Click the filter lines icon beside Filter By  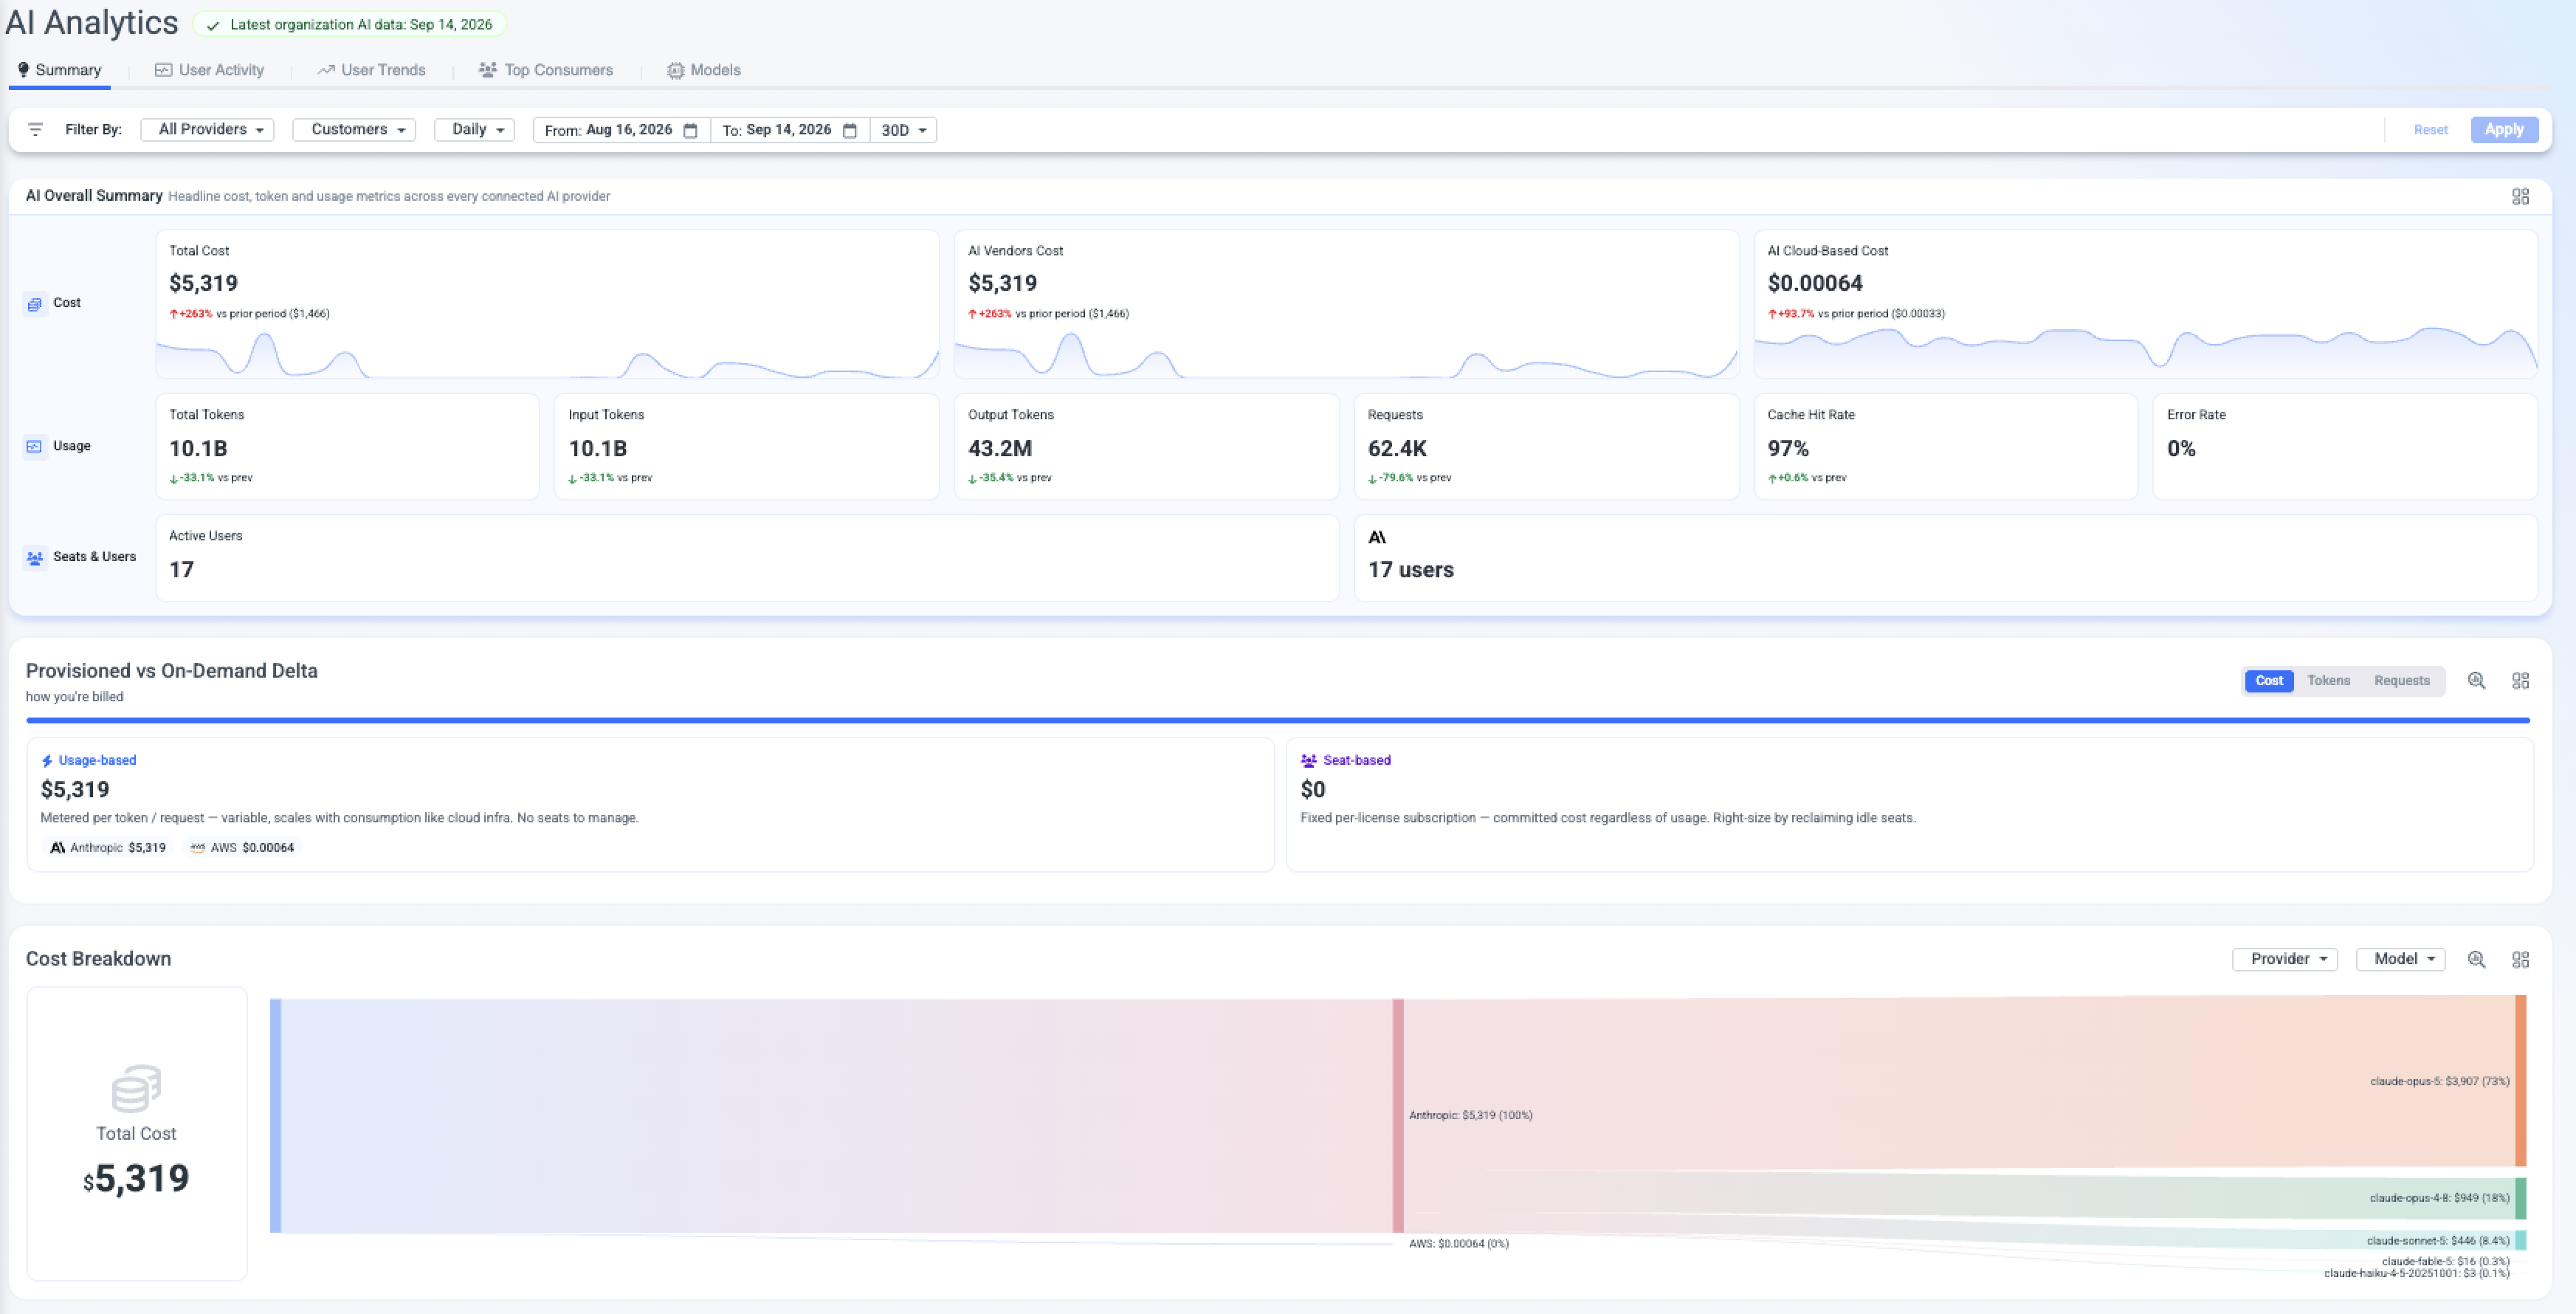click(x=35, y=129)
